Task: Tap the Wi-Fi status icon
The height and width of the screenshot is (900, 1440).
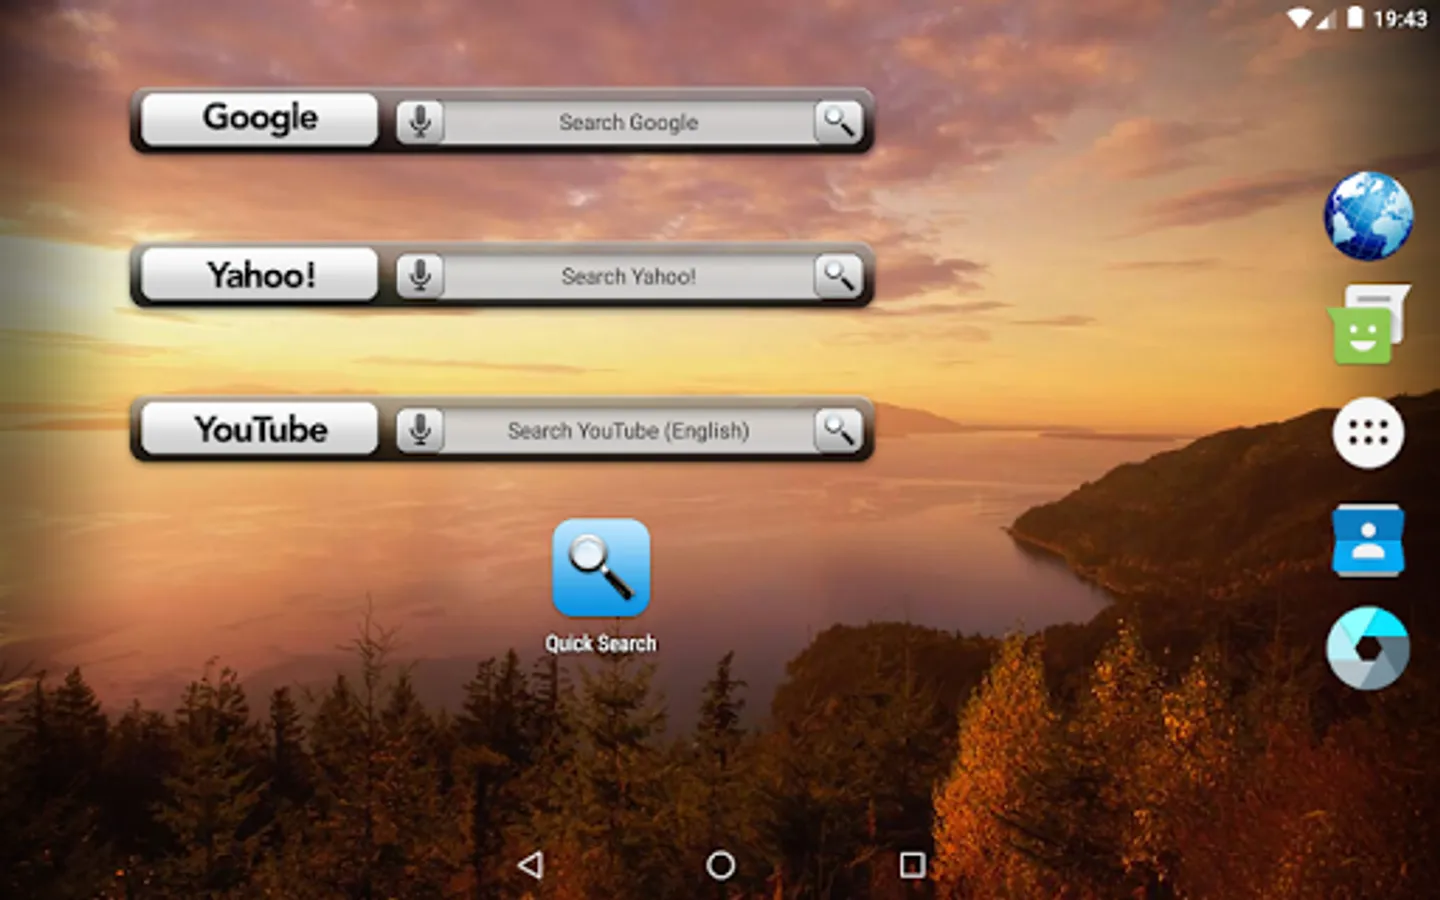Action: tap(1299, 18)
